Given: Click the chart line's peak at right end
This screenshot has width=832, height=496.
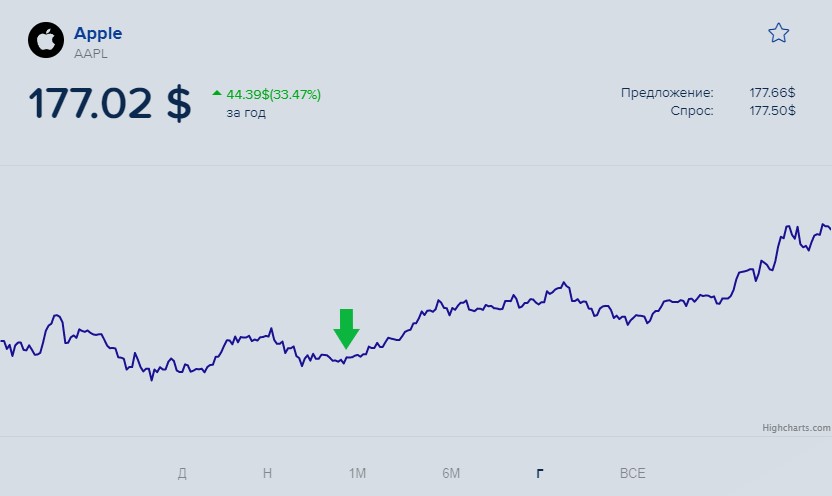Looking at the screenshot, I should (824, 225).
